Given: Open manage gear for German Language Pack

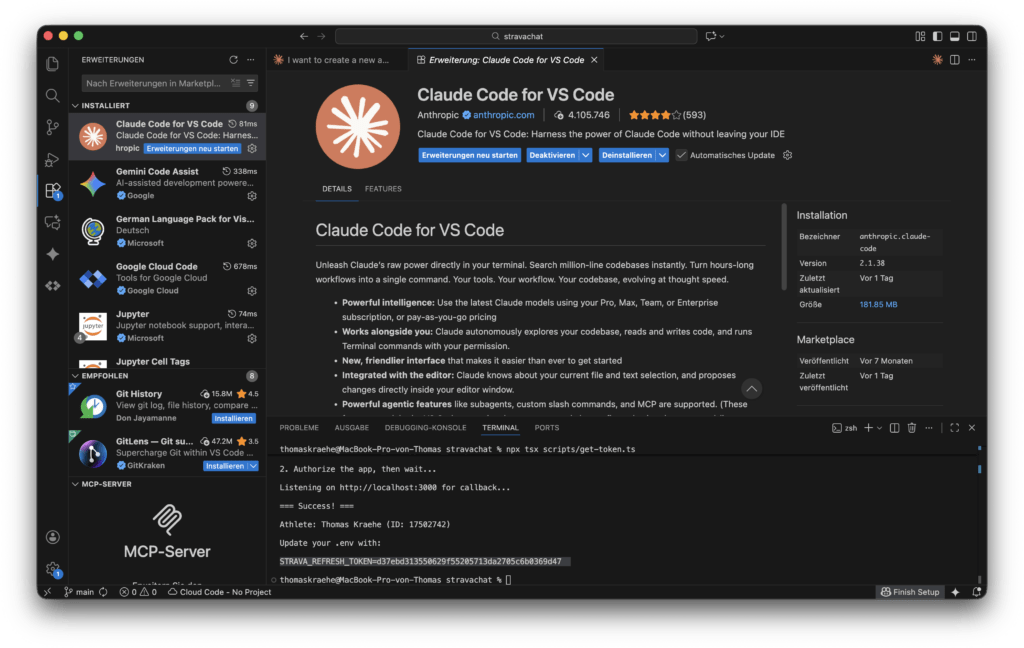Looking at the screenshot, I should (252, 243).
